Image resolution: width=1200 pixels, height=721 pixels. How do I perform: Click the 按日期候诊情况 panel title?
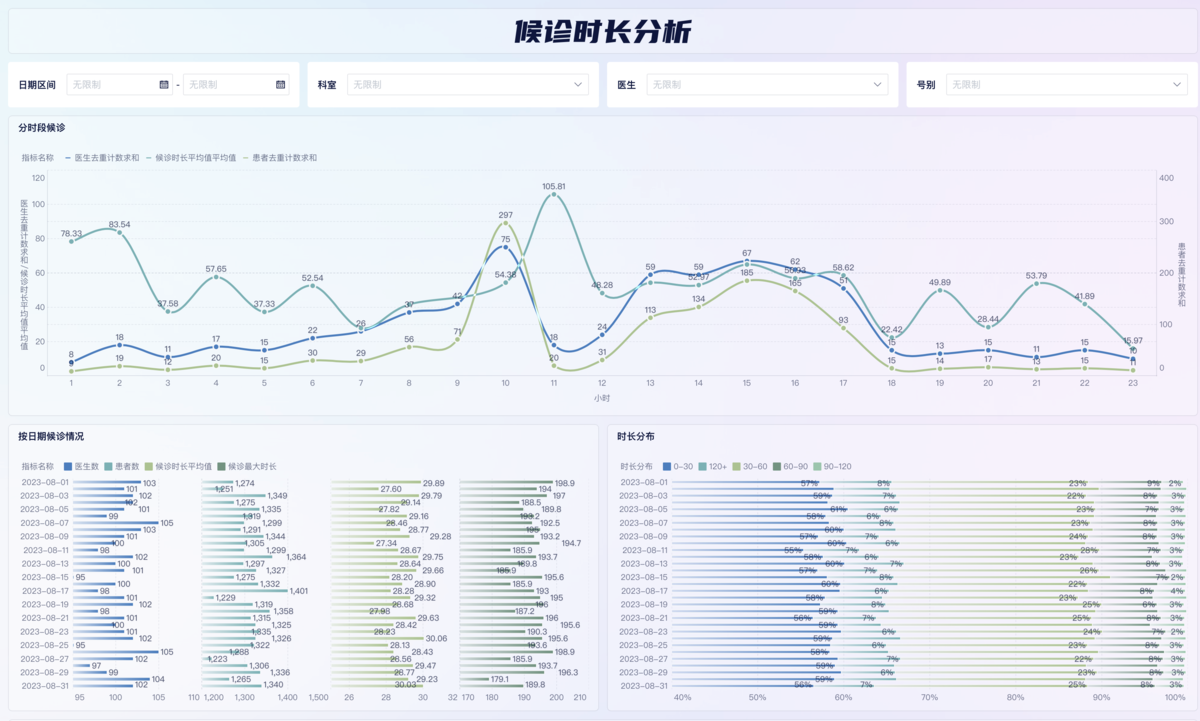[x=51, y=437]
